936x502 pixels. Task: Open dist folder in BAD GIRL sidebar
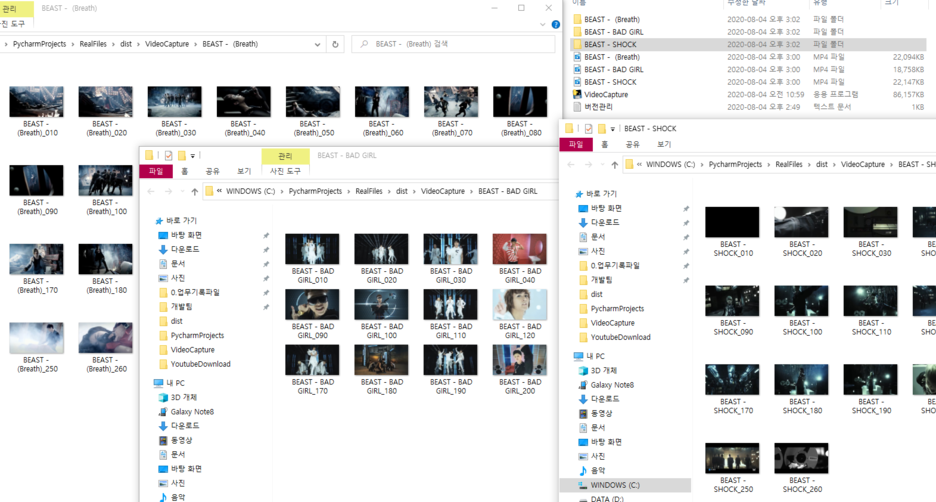pyautogui.click(x=171, y=321)
